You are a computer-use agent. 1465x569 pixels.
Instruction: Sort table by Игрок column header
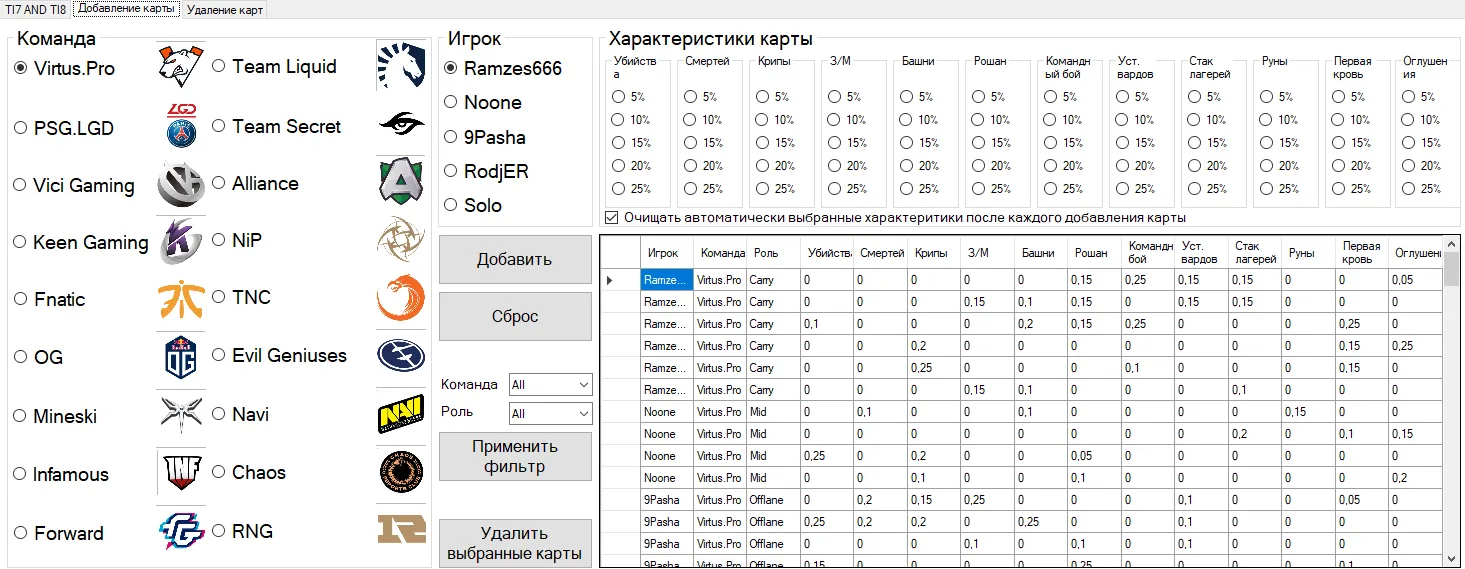click(x=667, y=253)
